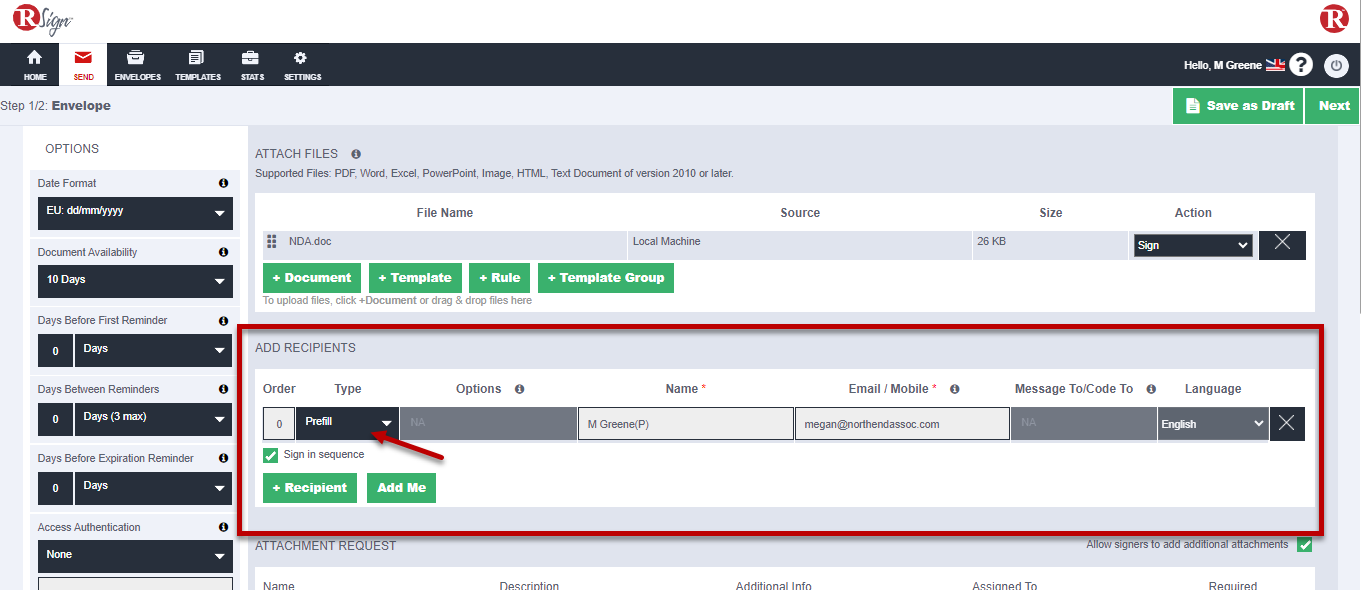Delete the M Greene recipient row
Screen dimensions: 1361x590
point(1286,424)
